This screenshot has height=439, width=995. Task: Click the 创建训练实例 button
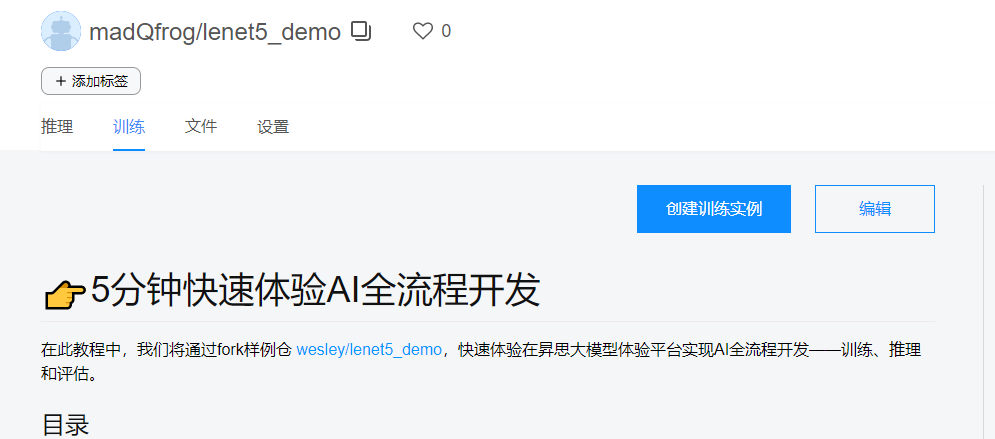[x=714, y=209]
